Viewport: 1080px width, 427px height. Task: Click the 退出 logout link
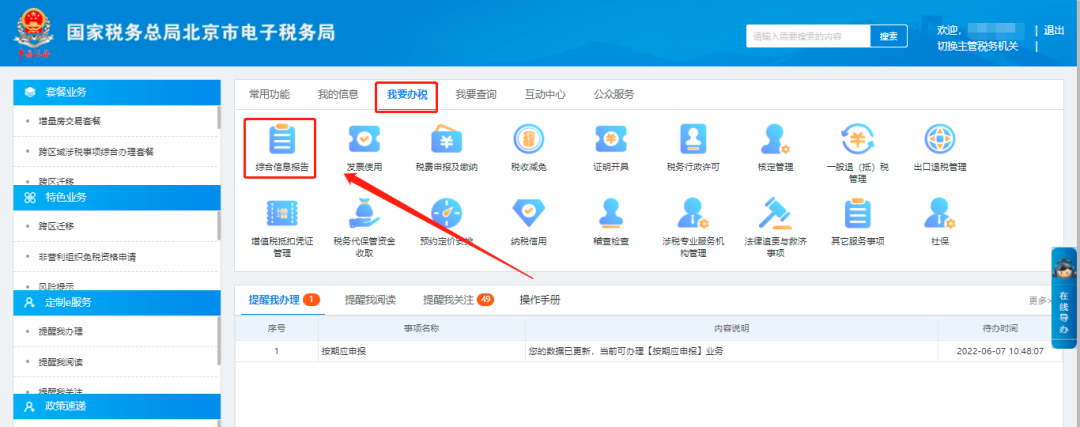point(1054,30)
